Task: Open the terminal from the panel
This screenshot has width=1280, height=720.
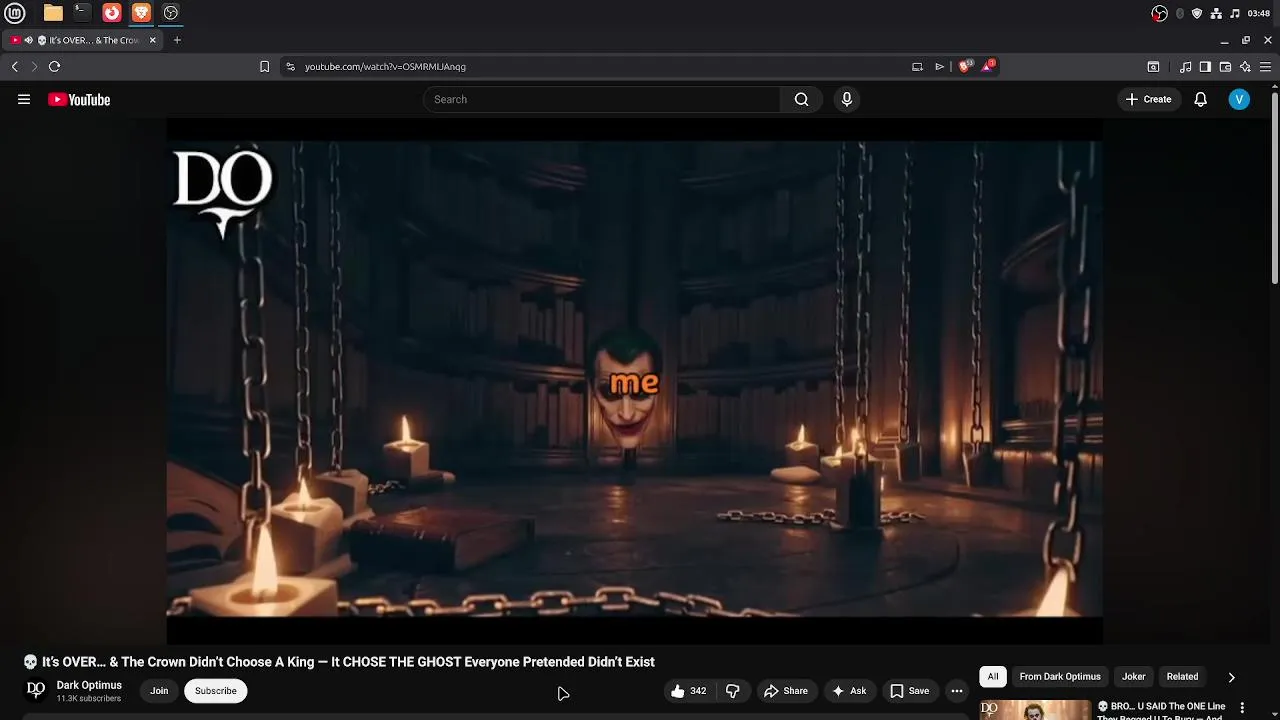Action: (x=82, y=13)
